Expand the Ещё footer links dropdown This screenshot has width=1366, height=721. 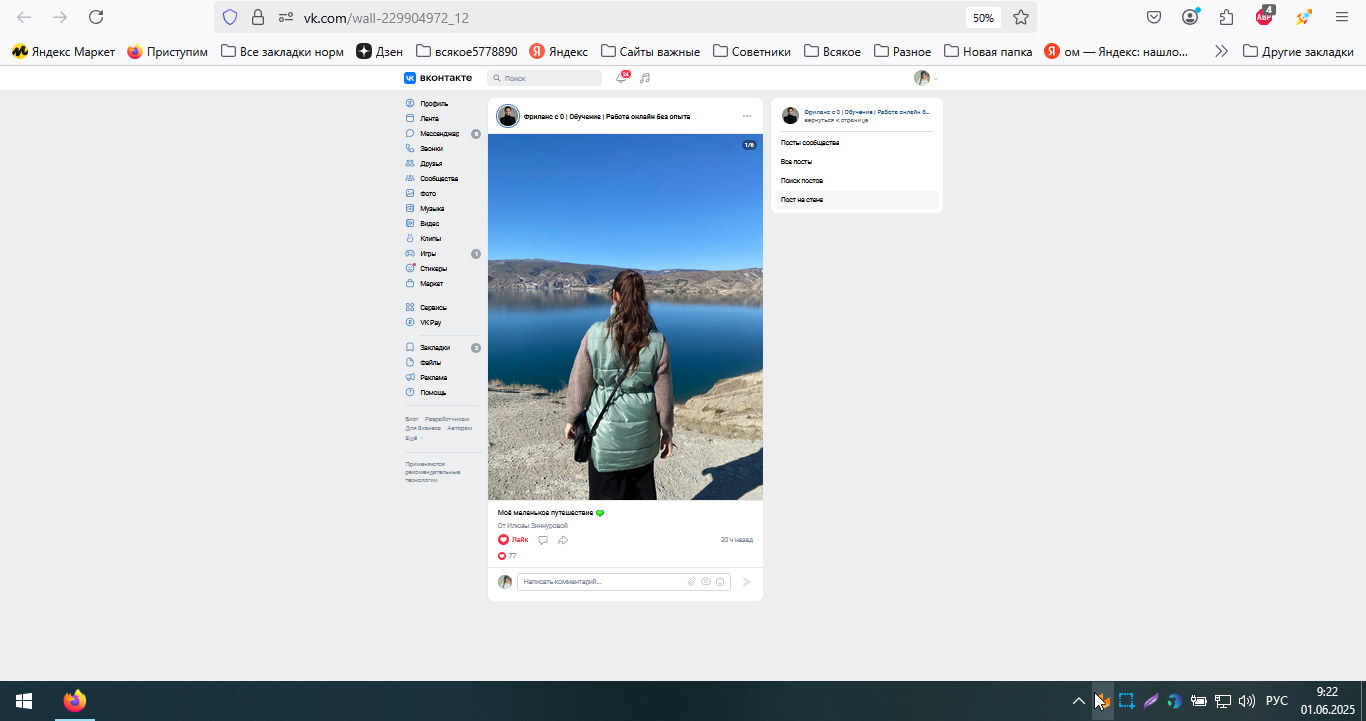pyautogui.click(x=413, y=438)
